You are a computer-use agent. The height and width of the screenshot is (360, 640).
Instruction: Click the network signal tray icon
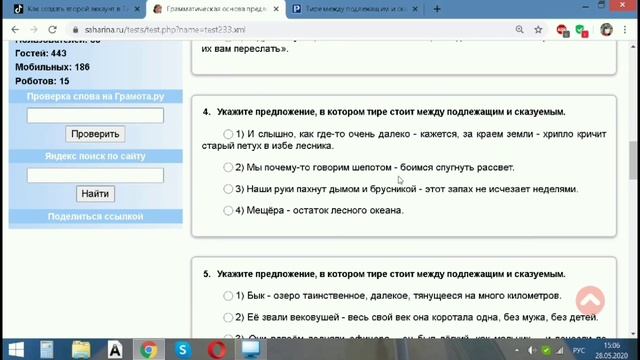[560, 350]
